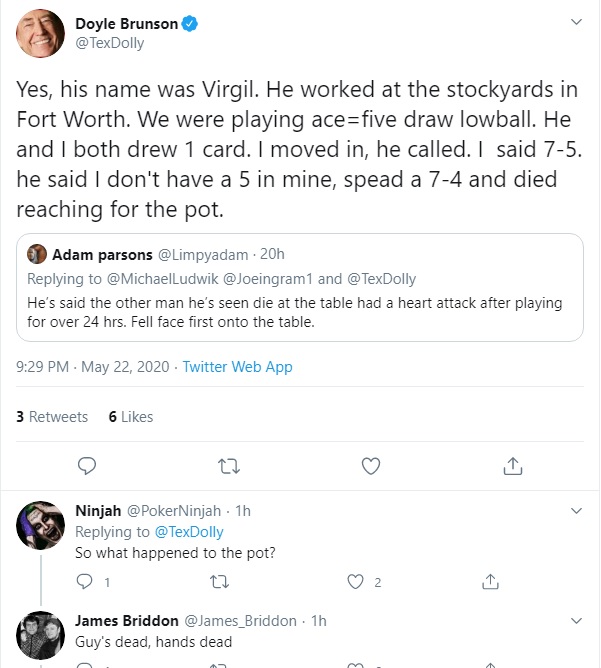Share Ninjah's reply tweet
This screenshot has height=668, width=601.
pos(490,582)
